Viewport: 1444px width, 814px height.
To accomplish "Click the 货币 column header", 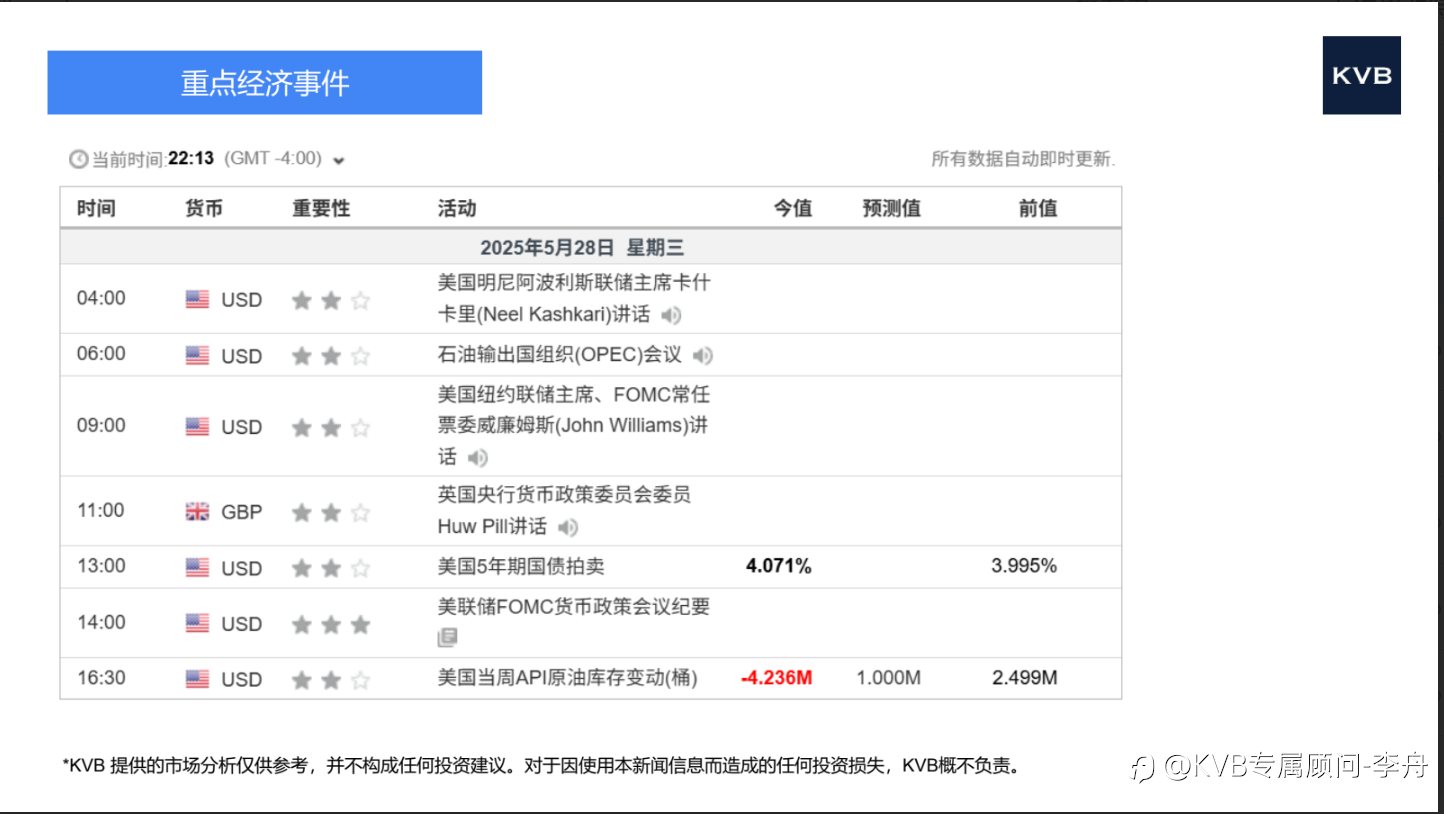I will pyautogui.click(x=204, y=208).
